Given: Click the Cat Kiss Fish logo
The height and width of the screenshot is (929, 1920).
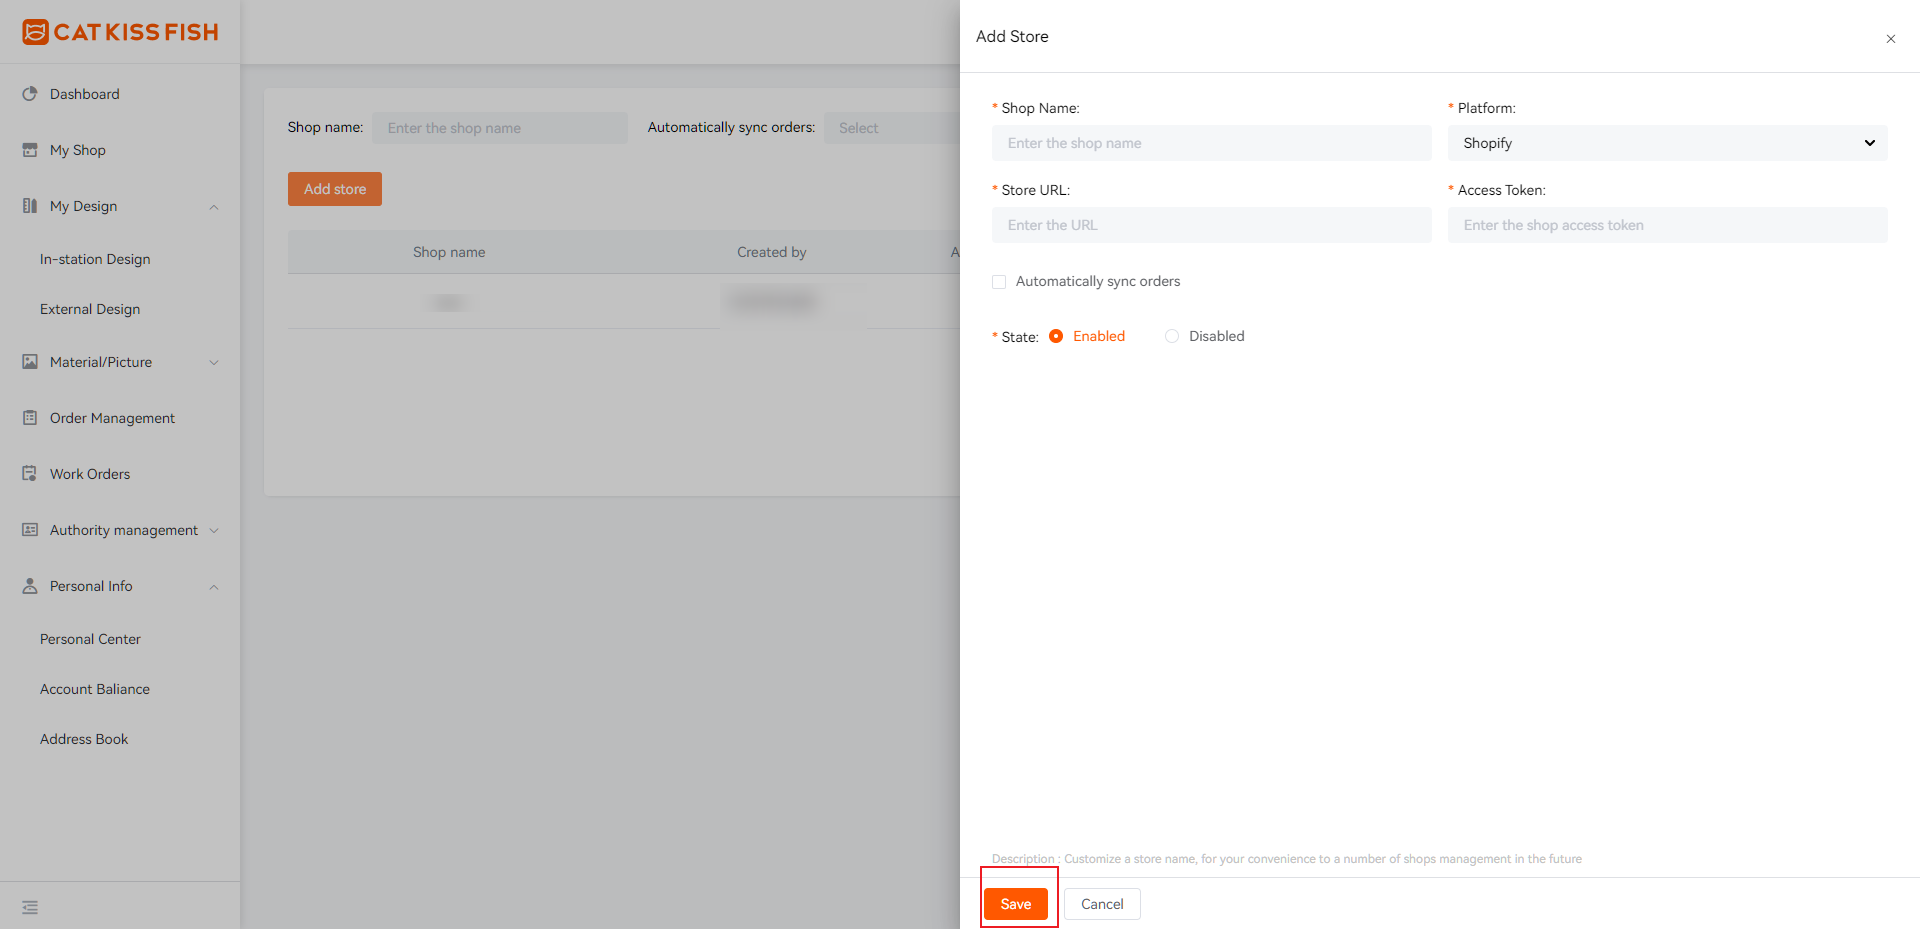Looking at the screenshot, I should (x=120, y=32).
